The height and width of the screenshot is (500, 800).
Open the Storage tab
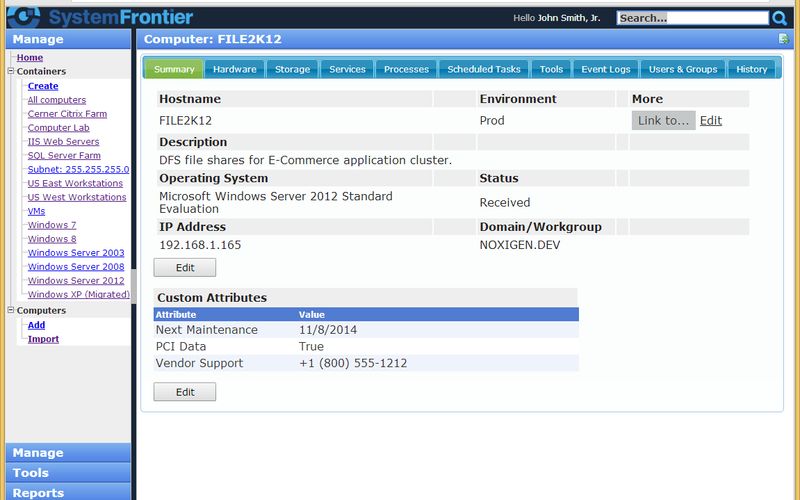tap(292, 69)
